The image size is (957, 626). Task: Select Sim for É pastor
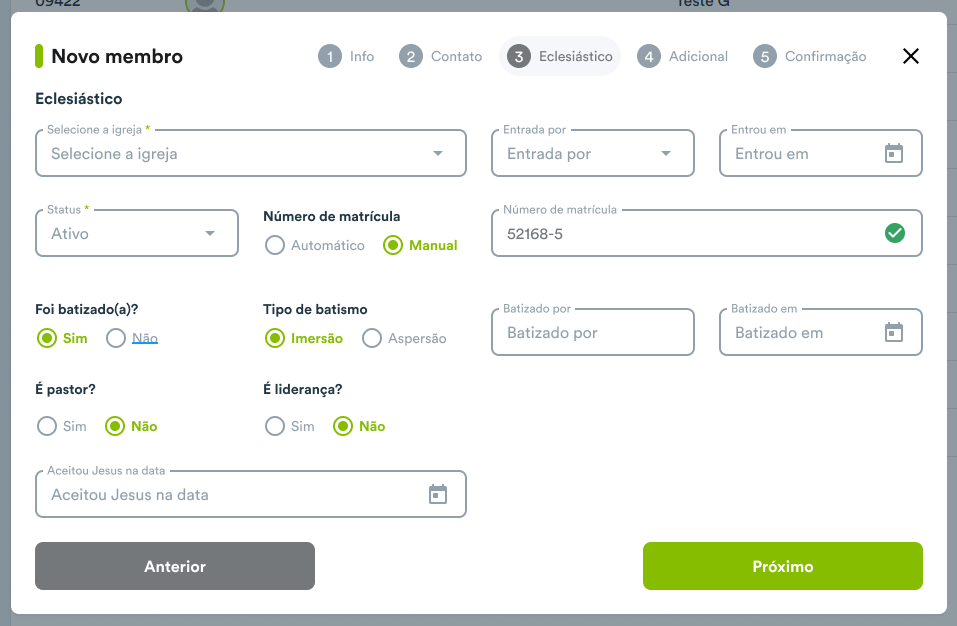47,426
